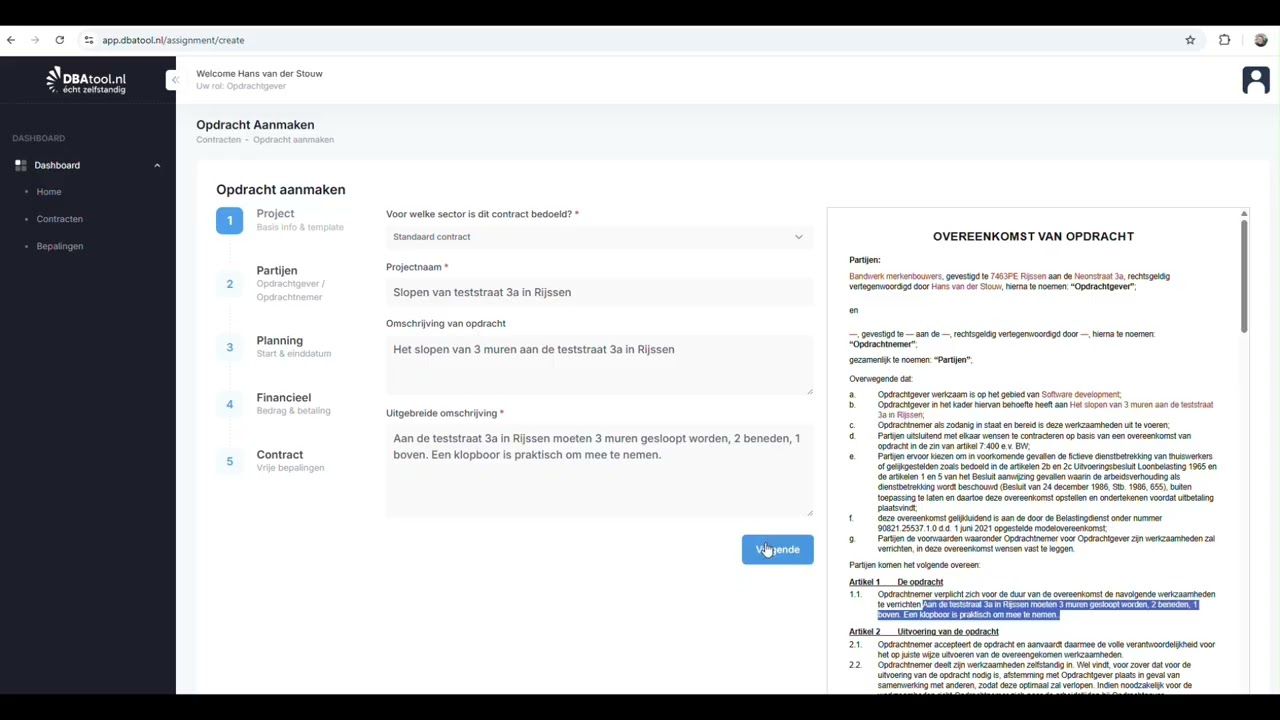
Task: Open Contracten in the sidebar
Action: (x=60, y=219)
